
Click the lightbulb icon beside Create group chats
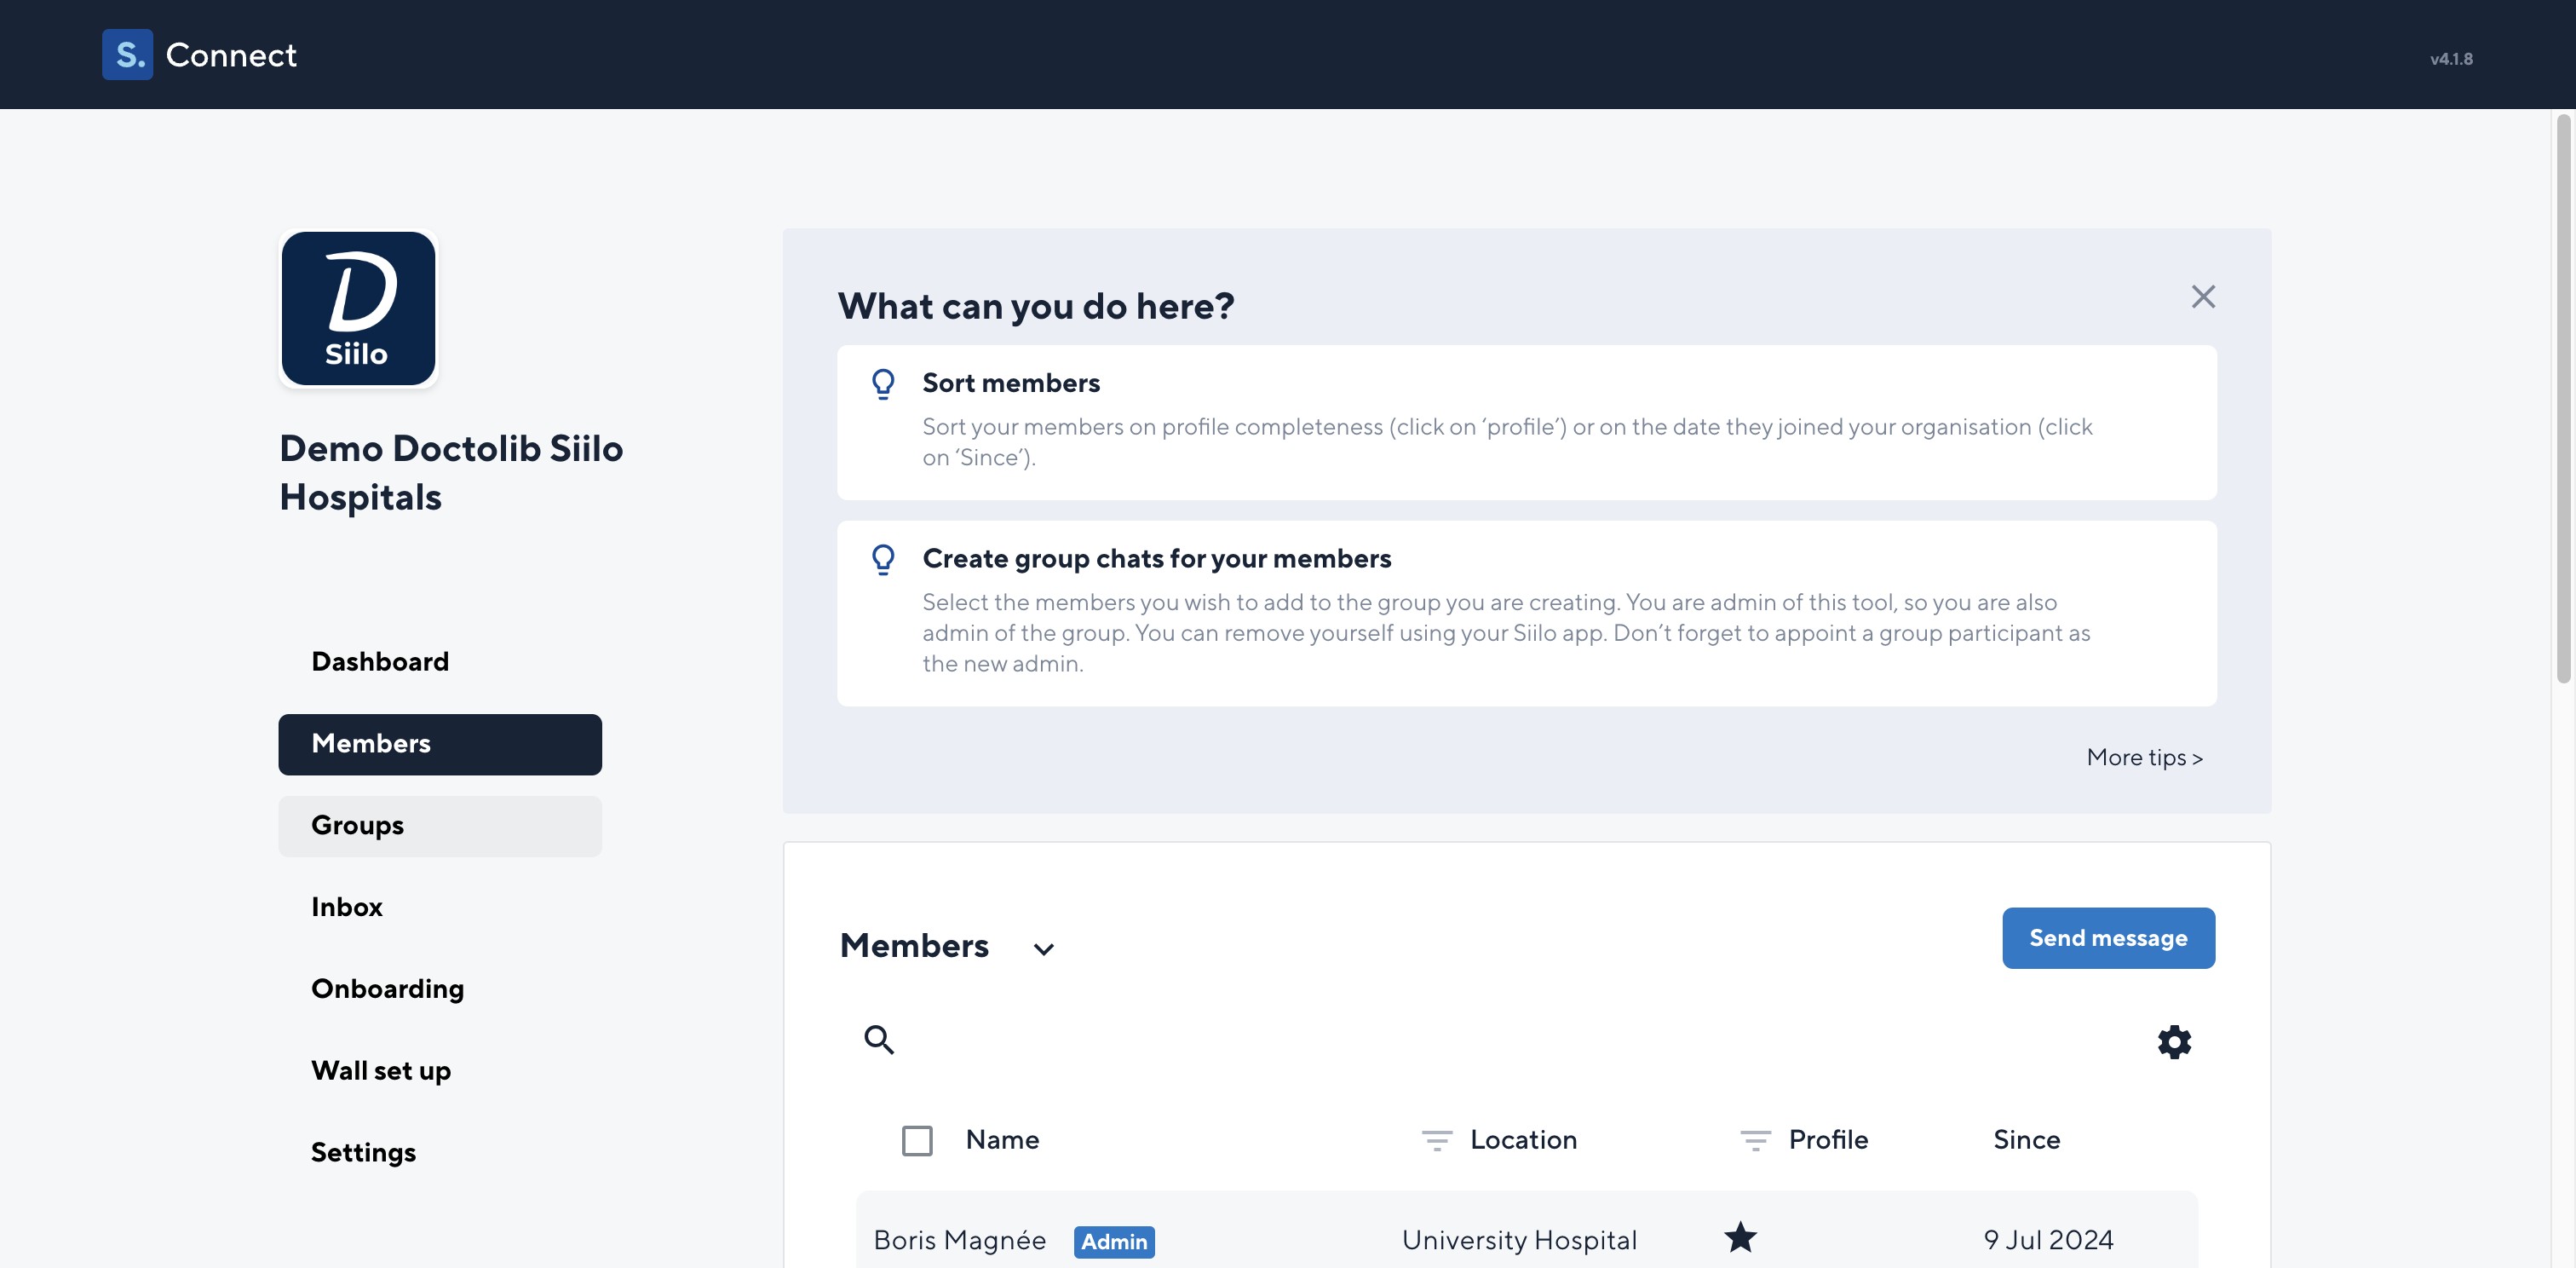(883, 559)
